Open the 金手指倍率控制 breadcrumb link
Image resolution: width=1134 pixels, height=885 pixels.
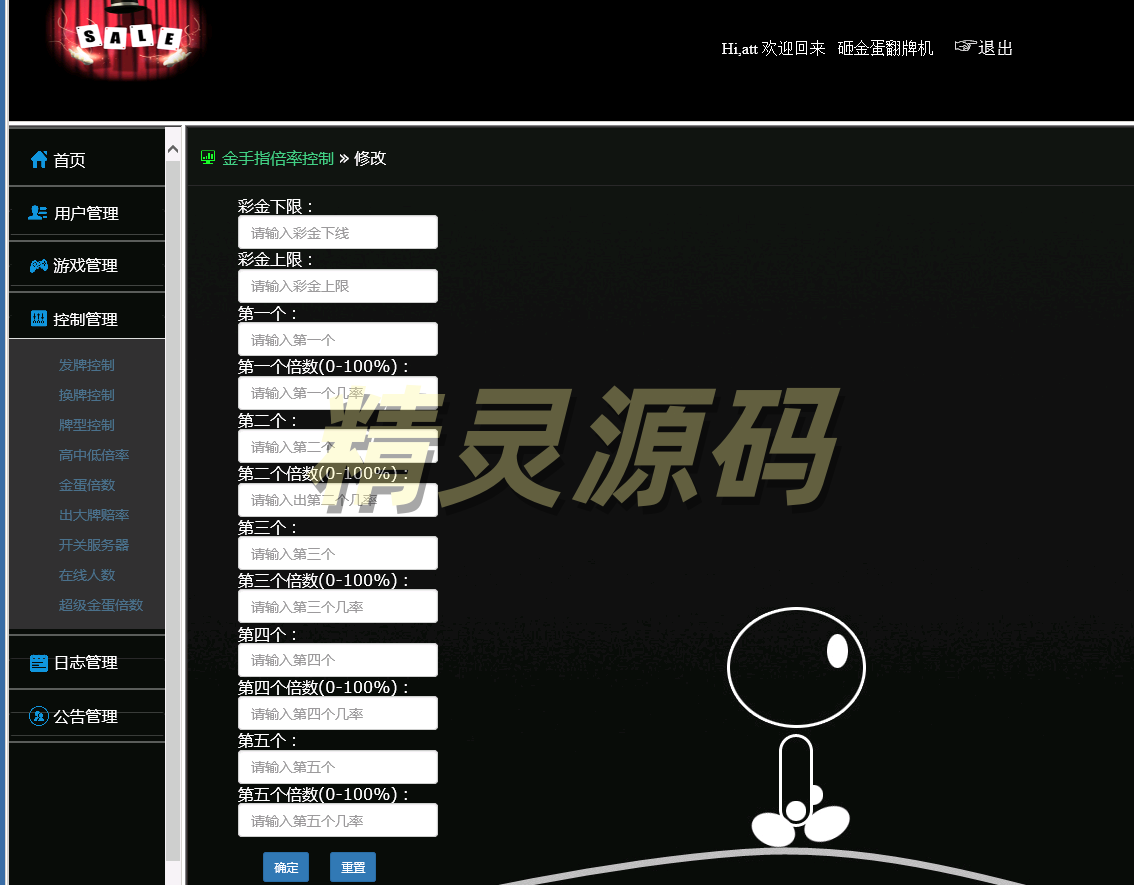click(x=277, y=158)
